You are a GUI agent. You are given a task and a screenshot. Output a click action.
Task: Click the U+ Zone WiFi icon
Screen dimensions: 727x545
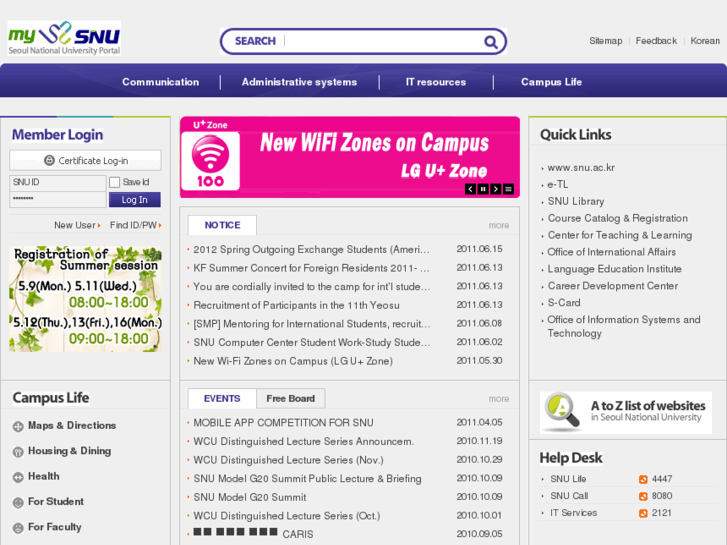pyautogui.click(x=210, y=161)
